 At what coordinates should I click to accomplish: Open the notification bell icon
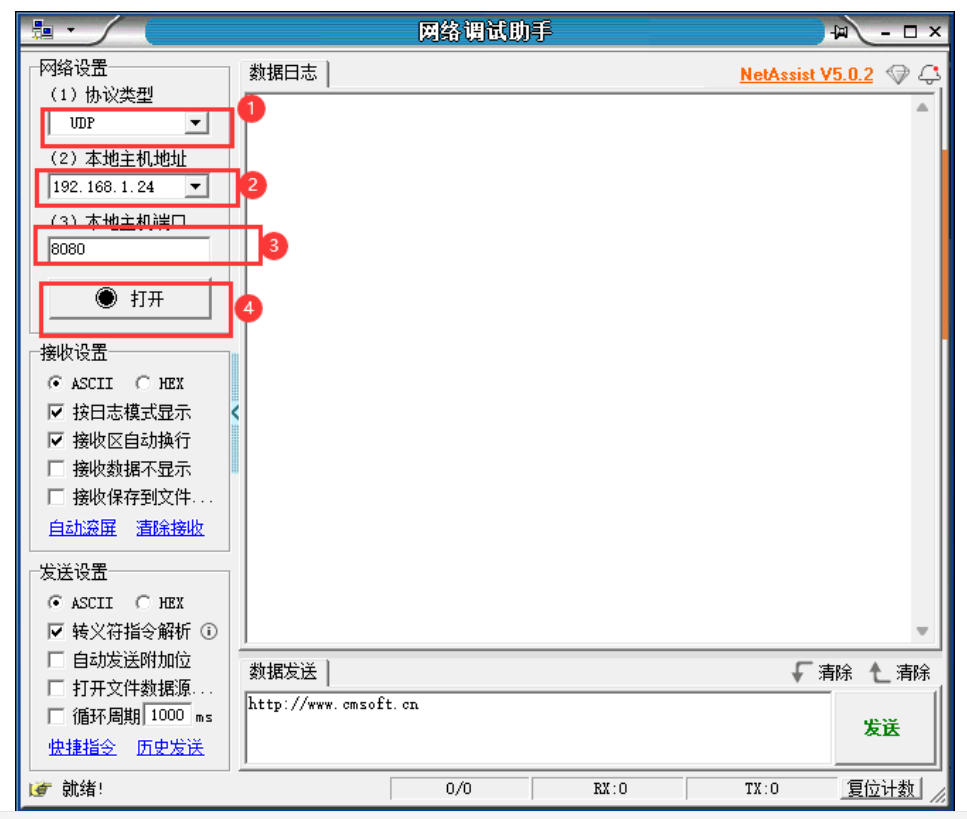tap(929, 74)
